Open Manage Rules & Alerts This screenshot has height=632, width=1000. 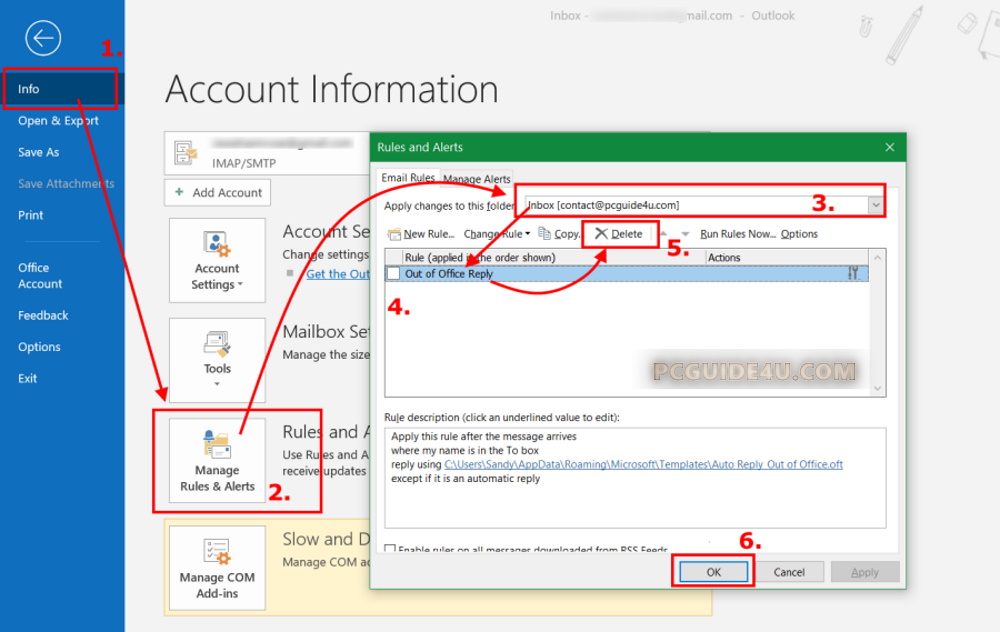click(x=217, y=461)
